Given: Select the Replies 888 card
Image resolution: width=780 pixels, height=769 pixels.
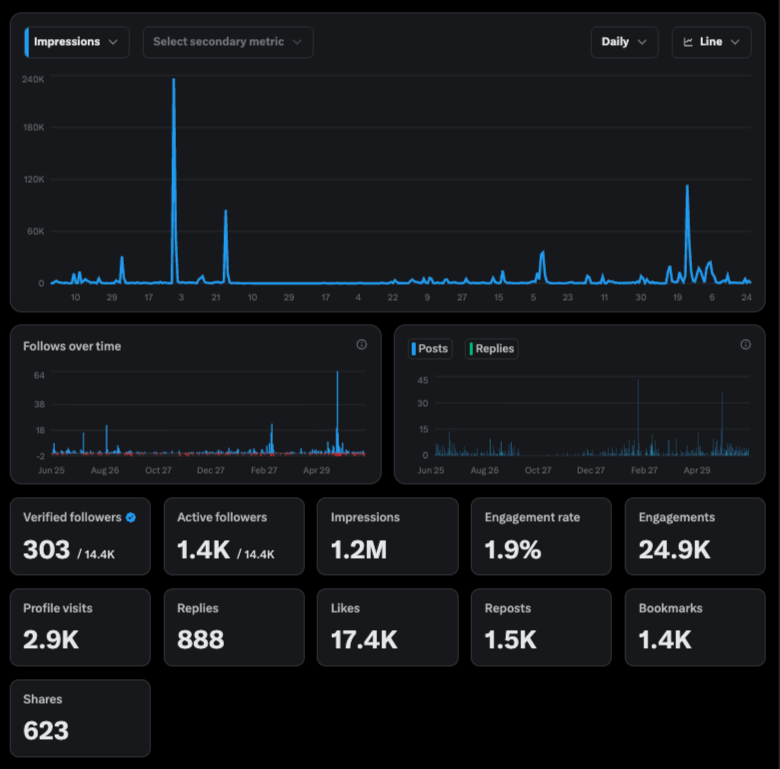Looking at the screenshot, I should (x=234, y=627).
